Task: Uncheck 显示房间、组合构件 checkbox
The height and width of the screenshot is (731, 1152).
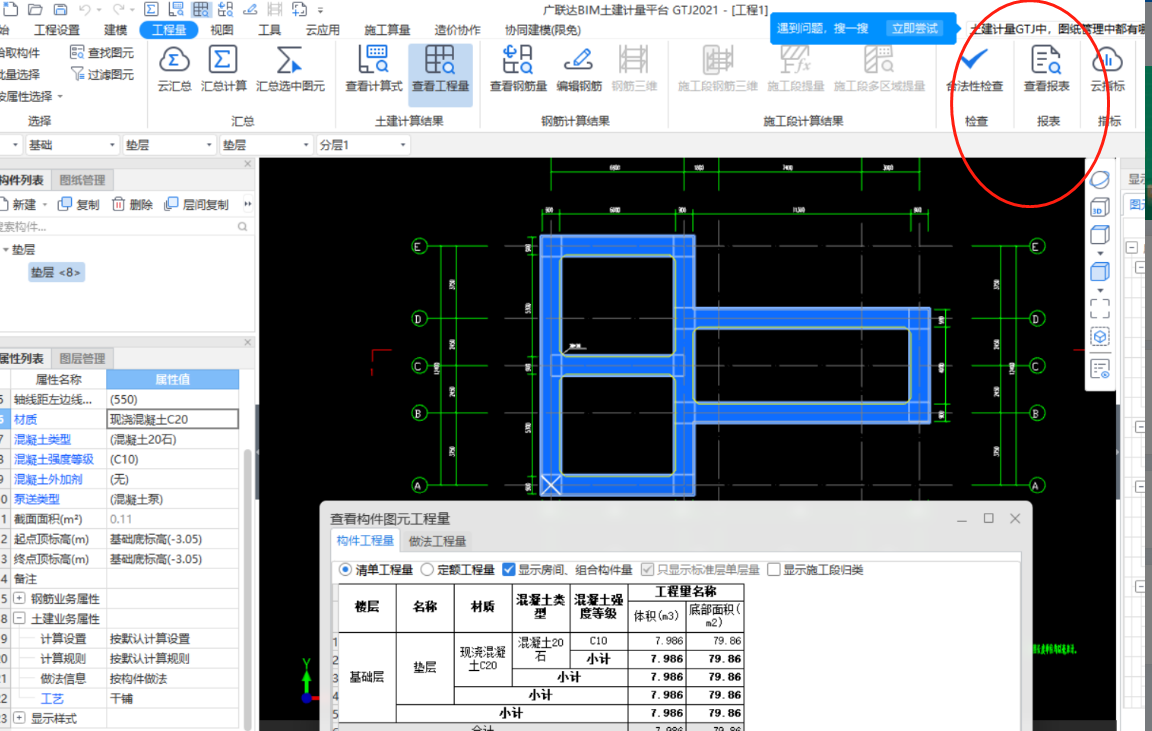Action: [508, 569]
